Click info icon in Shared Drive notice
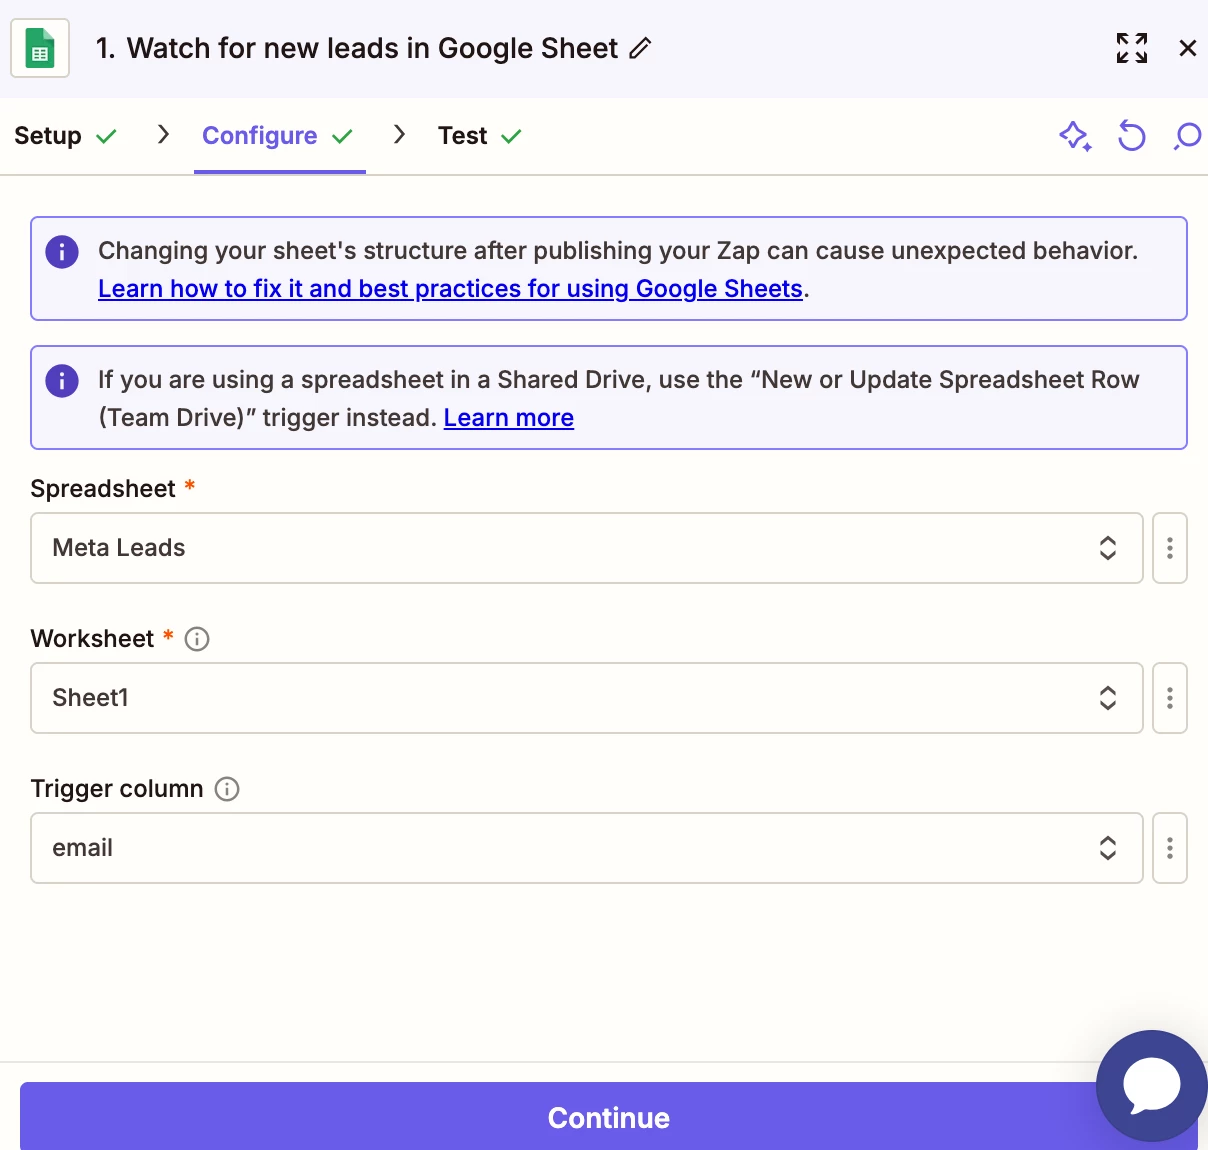The width and height of the screenshot is (1208, 1150). coord(62,380)
